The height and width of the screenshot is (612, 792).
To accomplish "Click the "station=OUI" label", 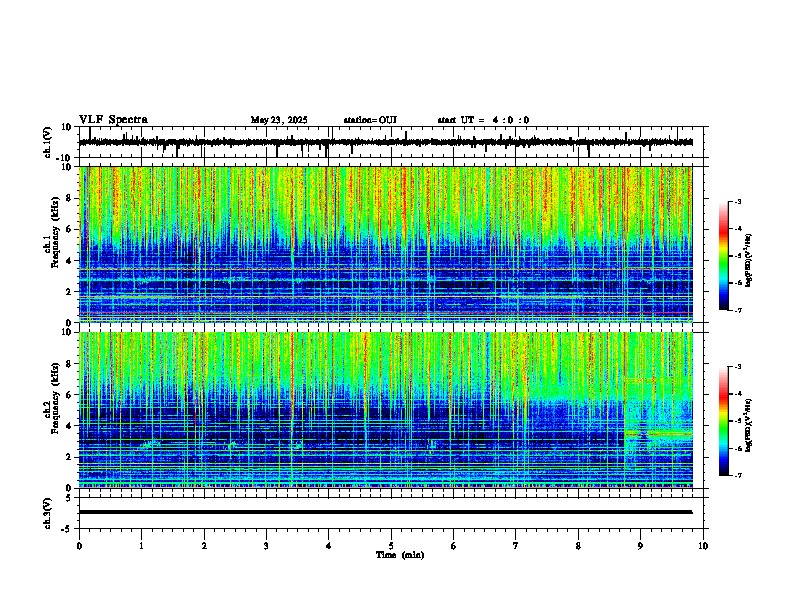I will click(x=370, y=120).
